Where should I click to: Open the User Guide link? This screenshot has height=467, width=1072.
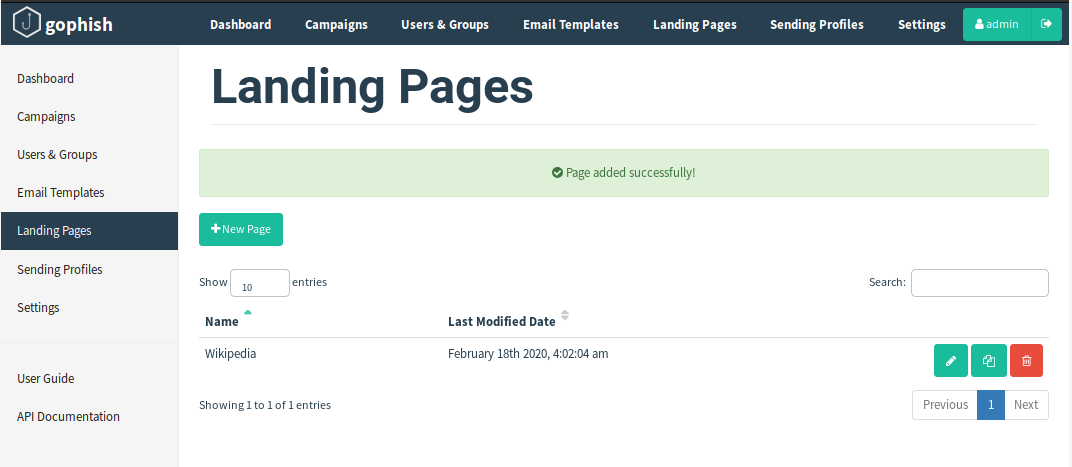(46, 379)
